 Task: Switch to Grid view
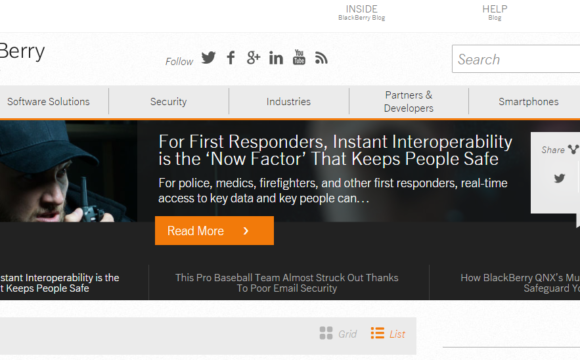pos(338,333)
